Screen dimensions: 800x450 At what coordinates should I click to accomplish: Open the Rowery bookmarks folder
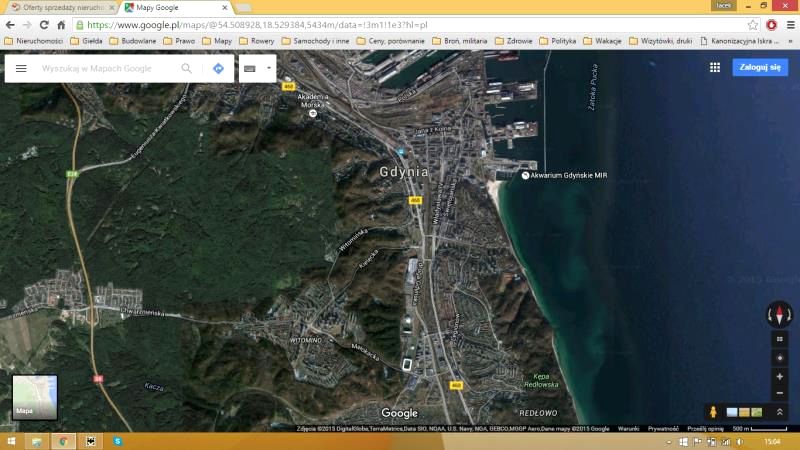pyautogui.click(x=257, y=41)
